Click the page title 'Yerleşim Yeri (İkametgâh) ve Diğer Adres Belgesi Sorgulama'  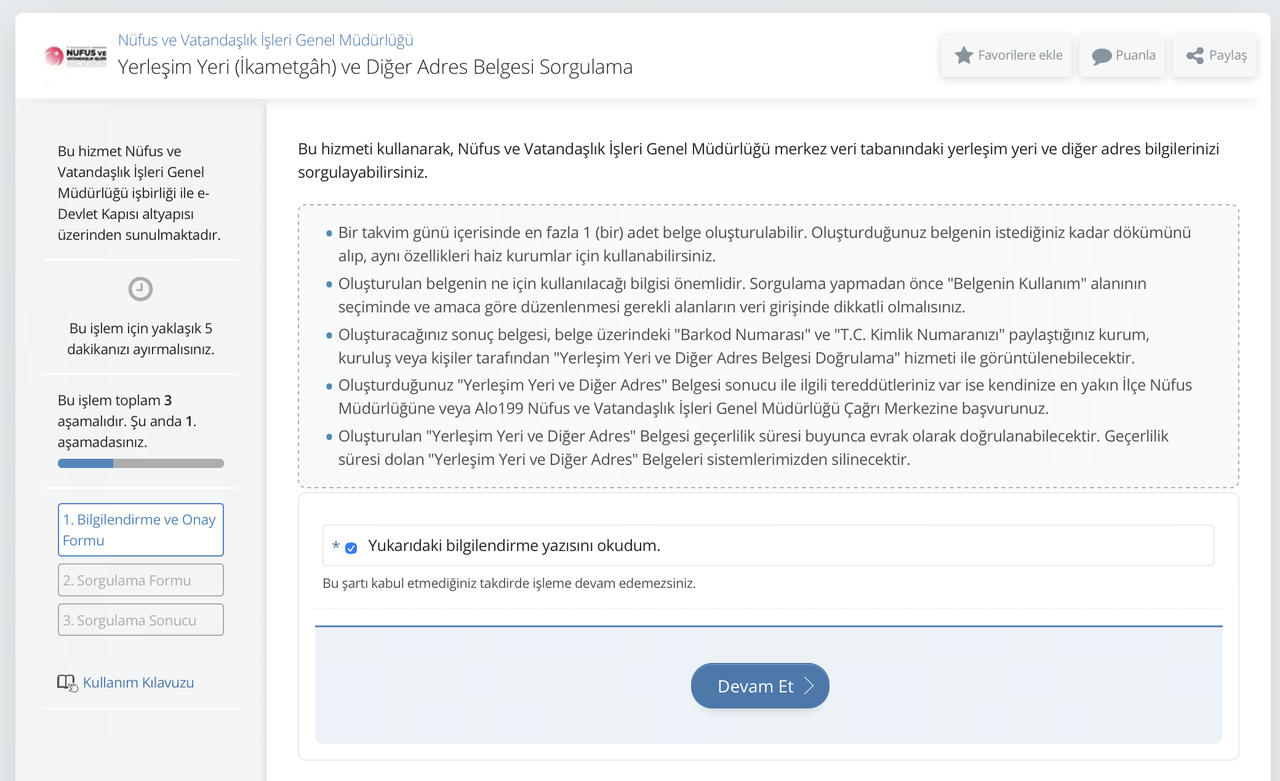(375, 67)
